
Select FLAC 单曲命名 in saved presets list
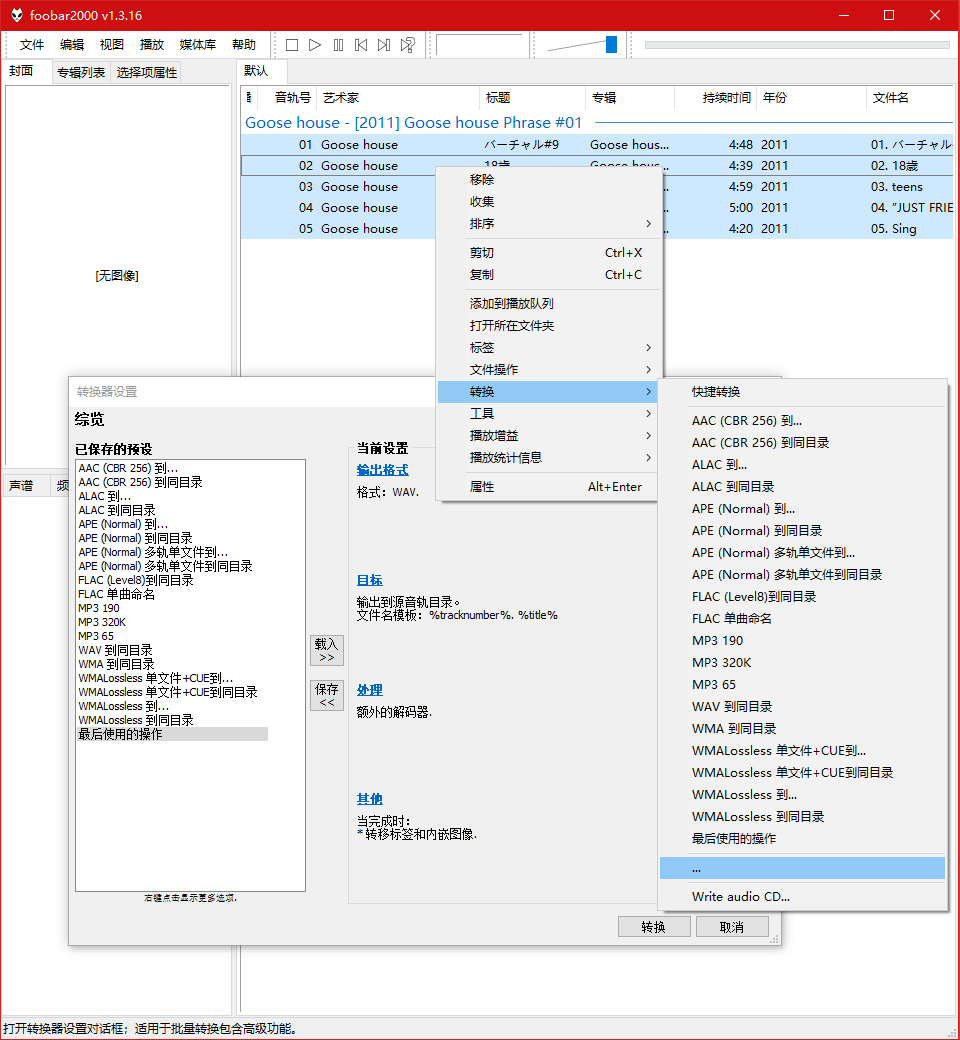(x=116, y=594)
